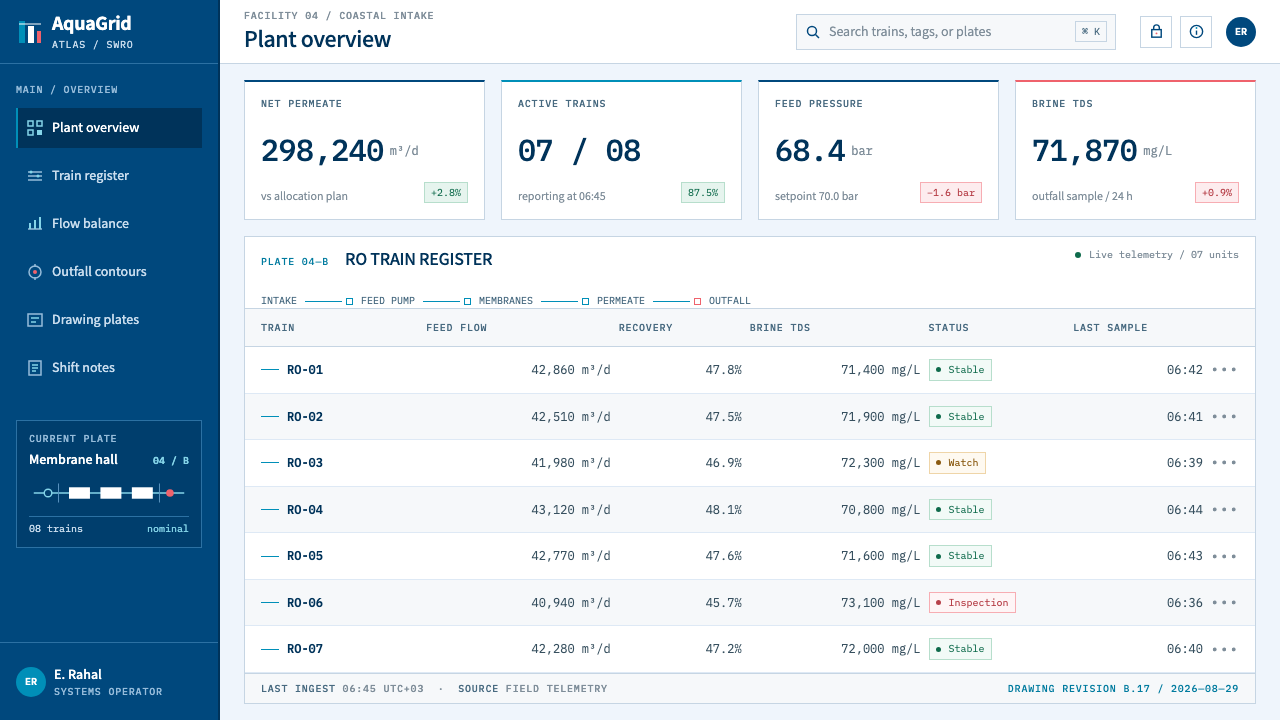This screenshot has height=720, width=1280.
Task: Open the ER user avatar in header
Action: [1241, 32]
